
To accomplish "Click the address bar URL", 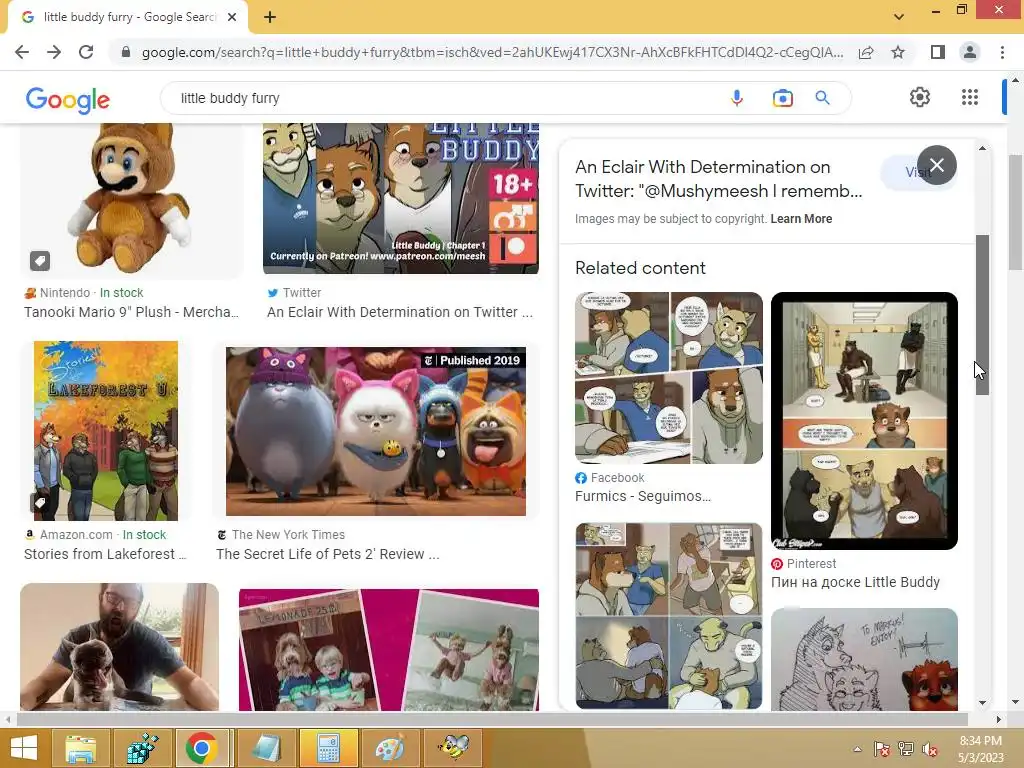I will [x=492, y=52].
